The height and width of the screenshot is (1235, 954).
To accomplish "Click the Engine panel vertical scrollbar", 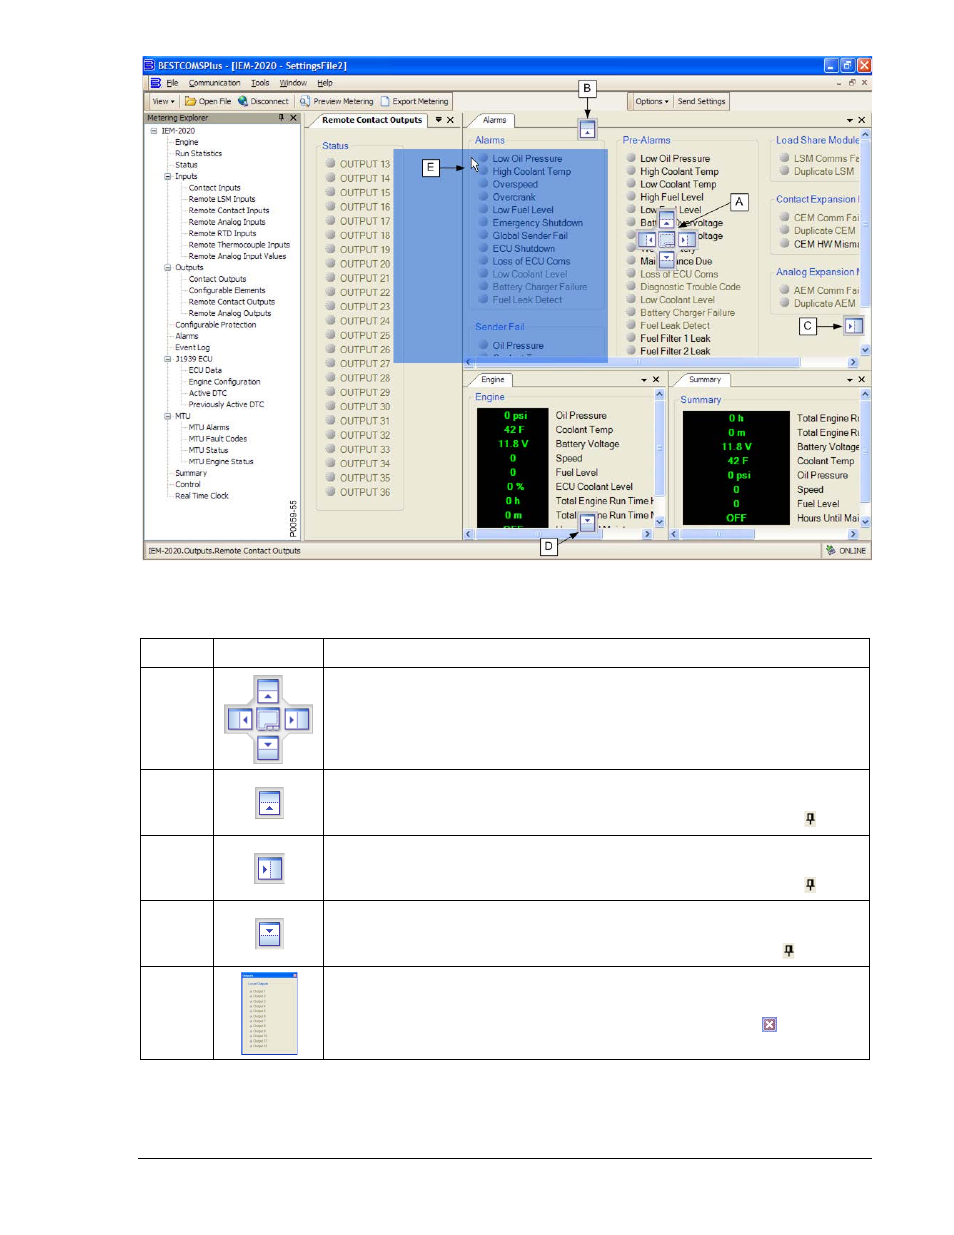I will (x=659, y=458).
